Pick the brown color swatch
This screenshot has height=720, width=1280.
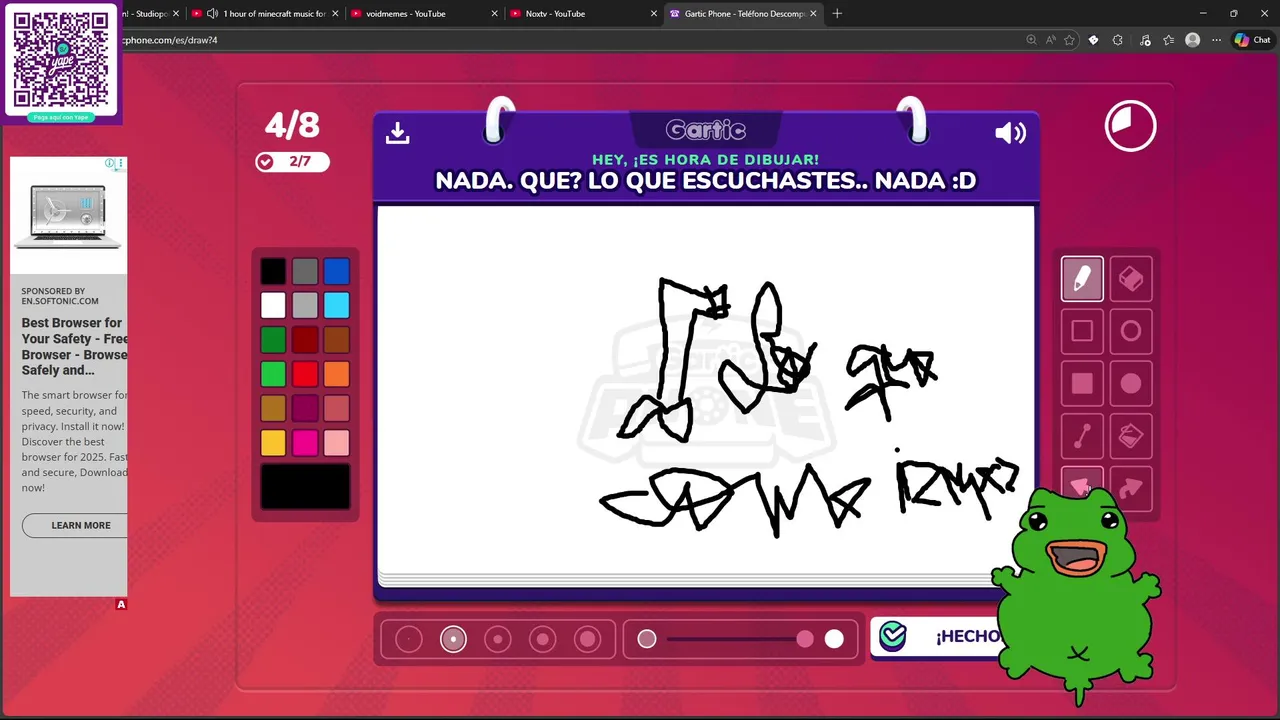coord(337,340)
